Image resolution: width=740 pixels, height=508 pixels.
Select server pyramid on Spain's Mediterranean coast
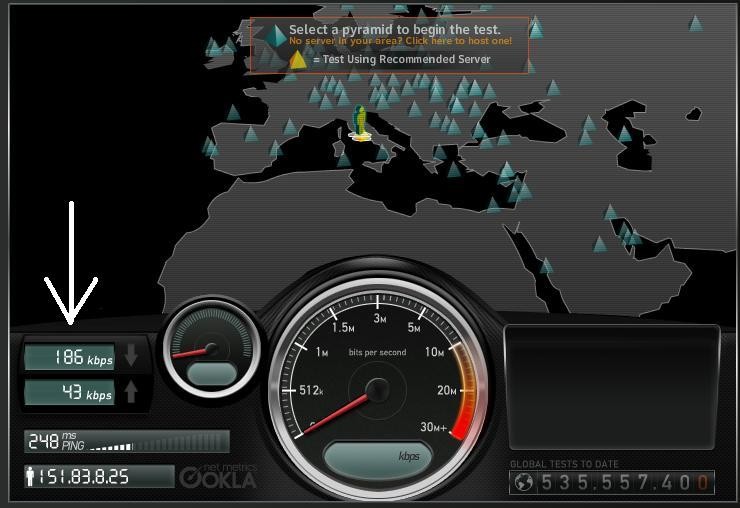click(276, 148)
